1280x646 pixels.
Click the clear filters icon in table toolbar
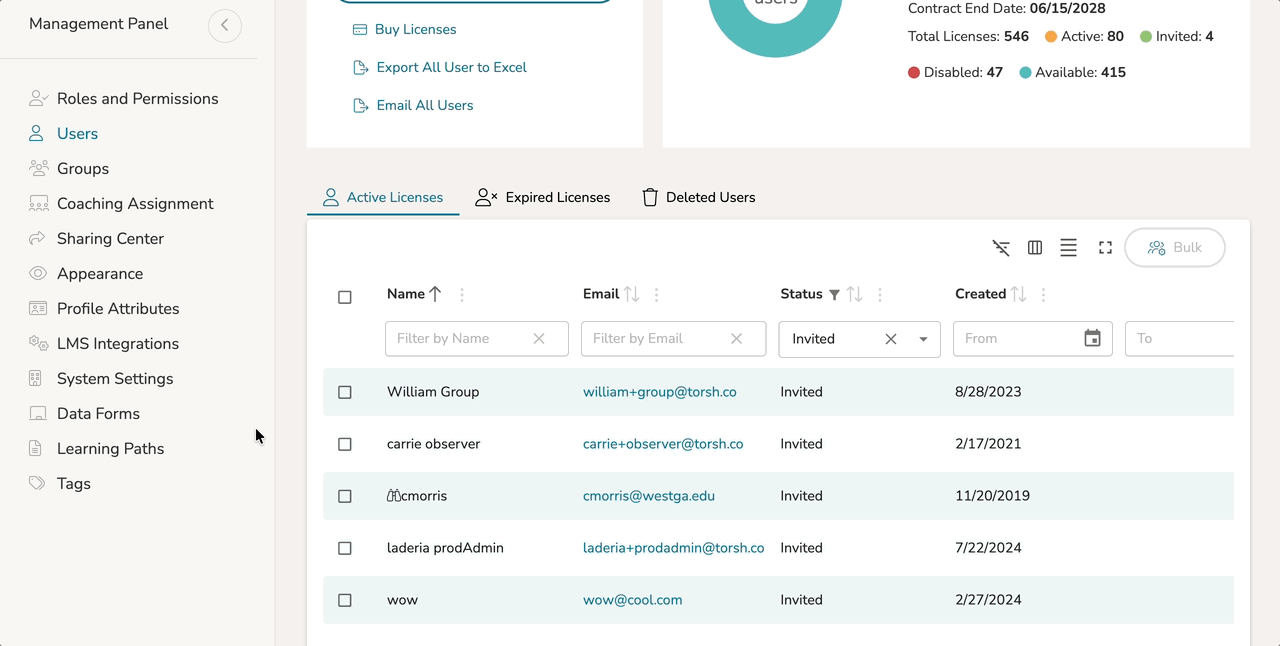point(1001,248)
